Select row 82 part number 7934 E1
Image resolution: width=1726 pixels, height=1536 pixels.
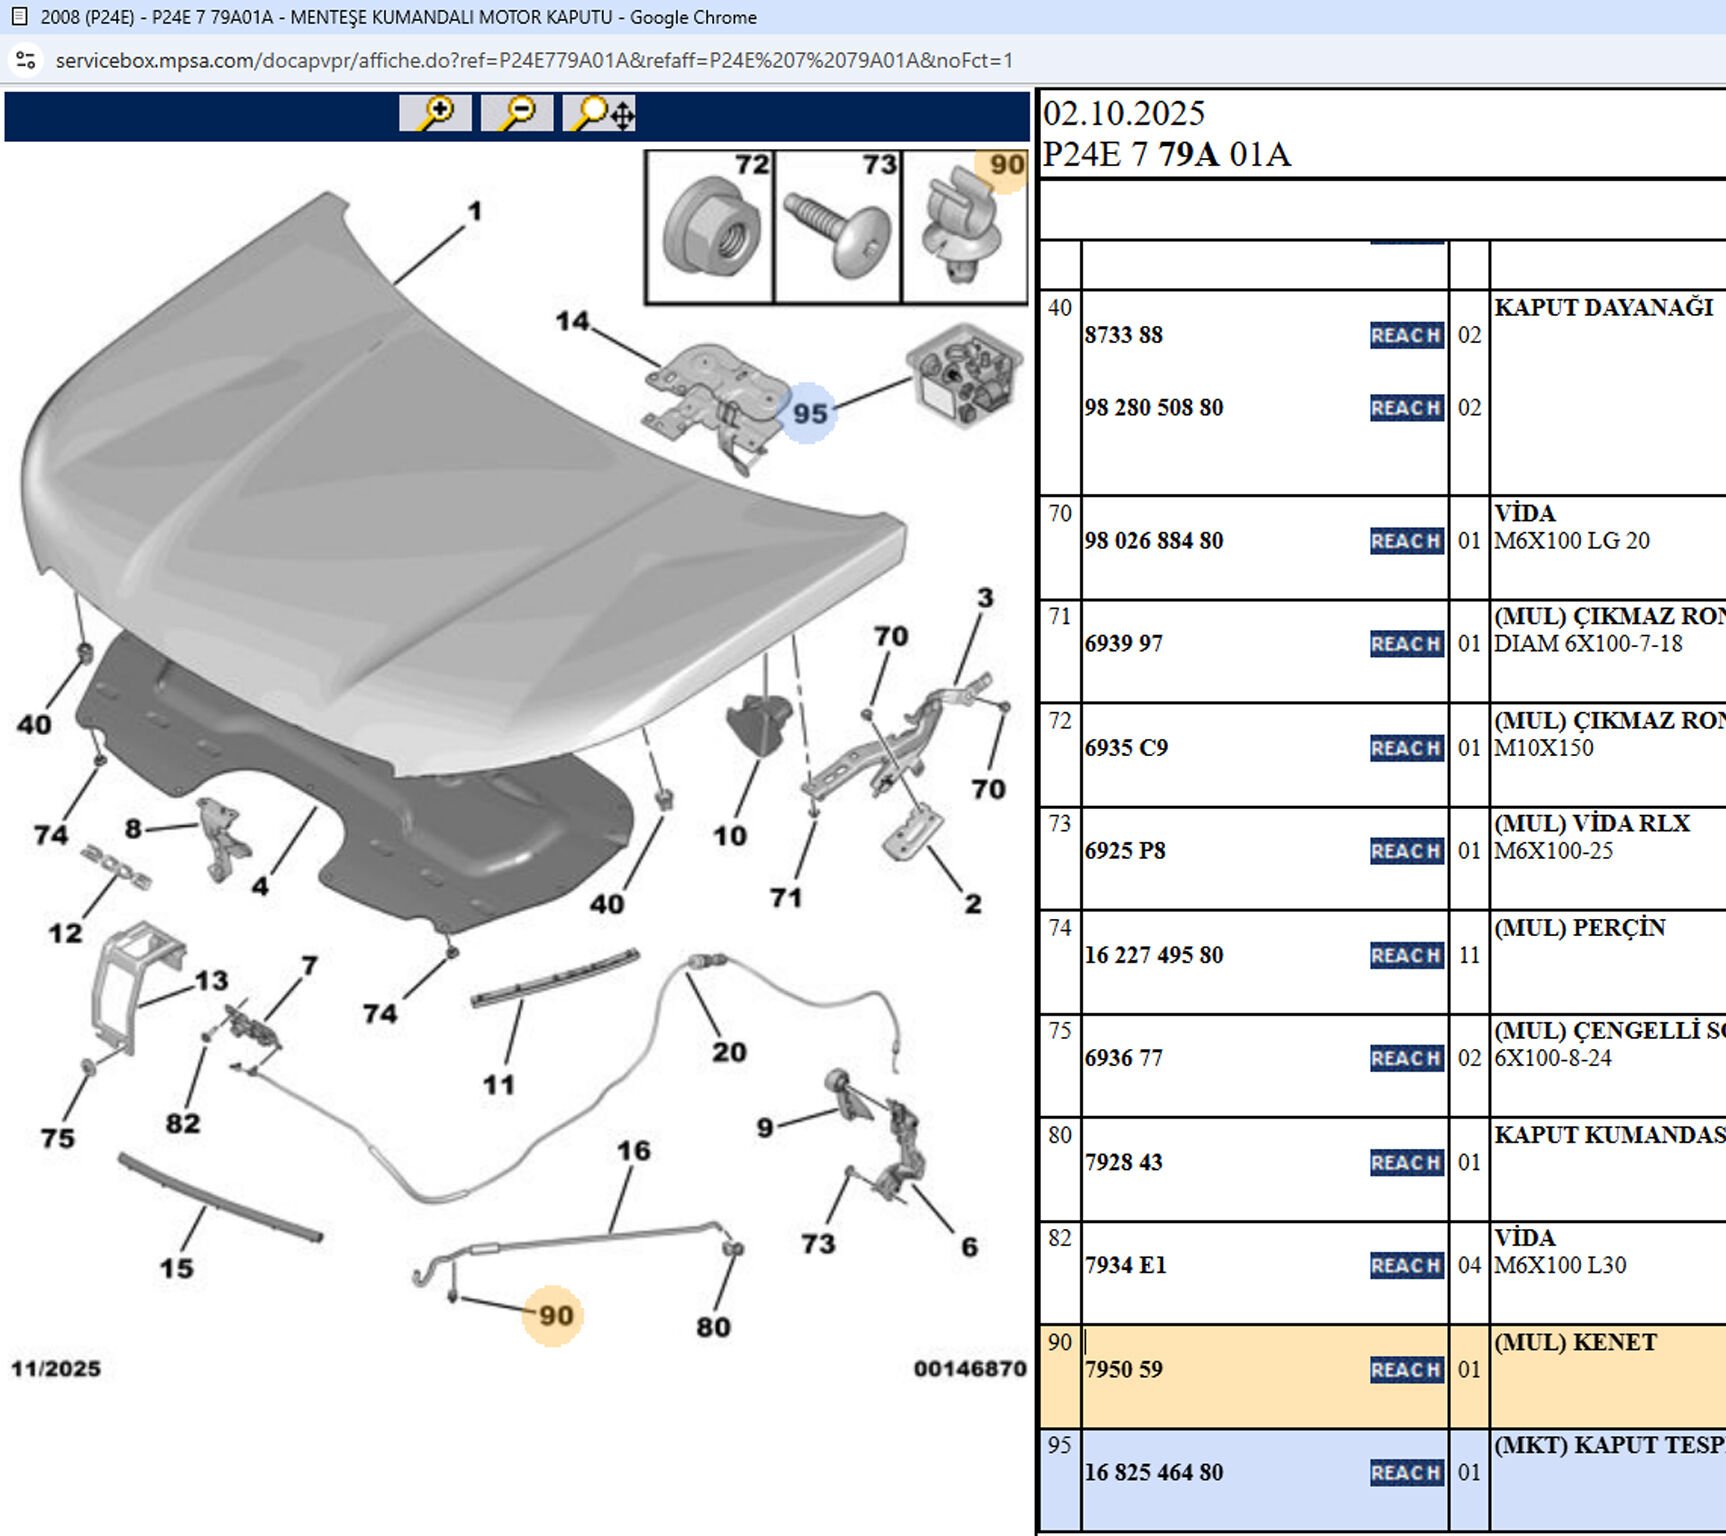[1126, 1265]
